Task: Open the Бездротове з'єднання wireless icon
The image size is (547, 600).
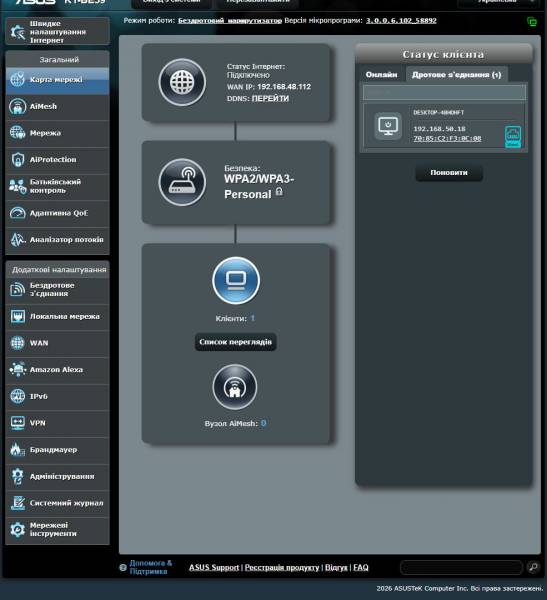Action: (x=18, y=289)
